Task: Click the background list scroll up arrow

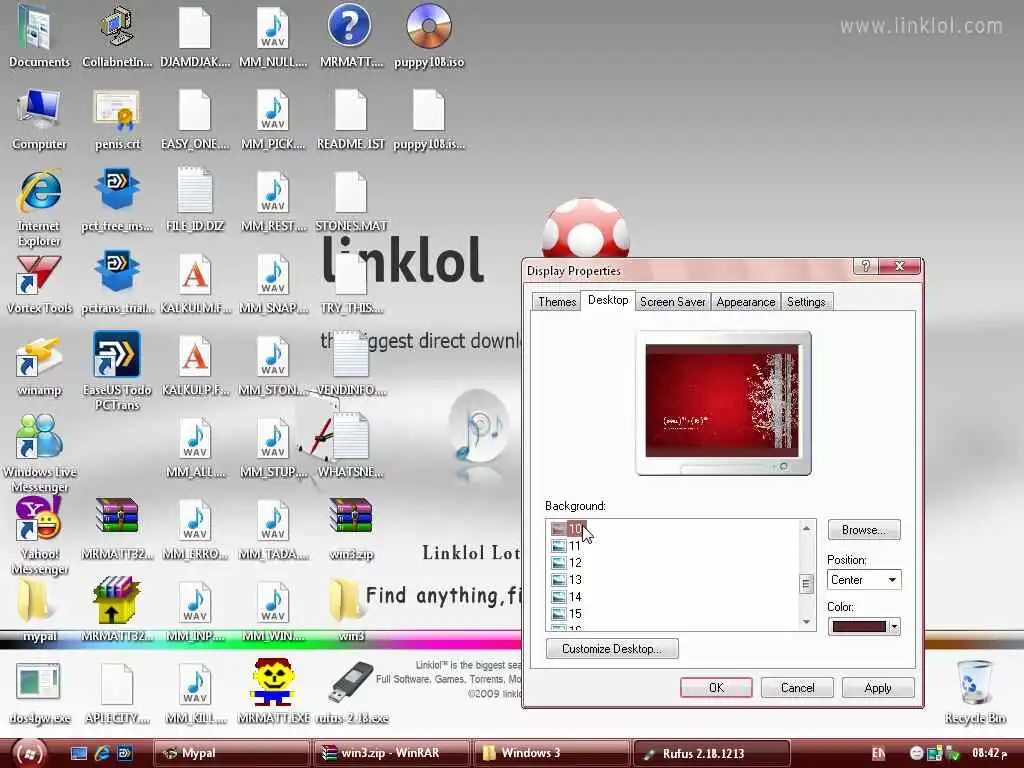Action: click(807, 528)
